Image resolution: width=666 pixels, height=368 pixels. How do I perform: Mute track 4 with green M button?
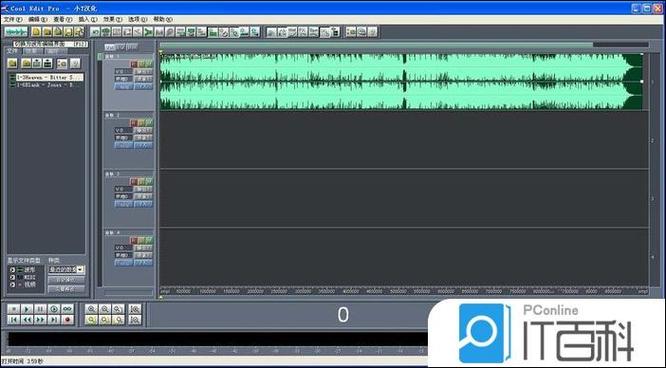(149, 240)
